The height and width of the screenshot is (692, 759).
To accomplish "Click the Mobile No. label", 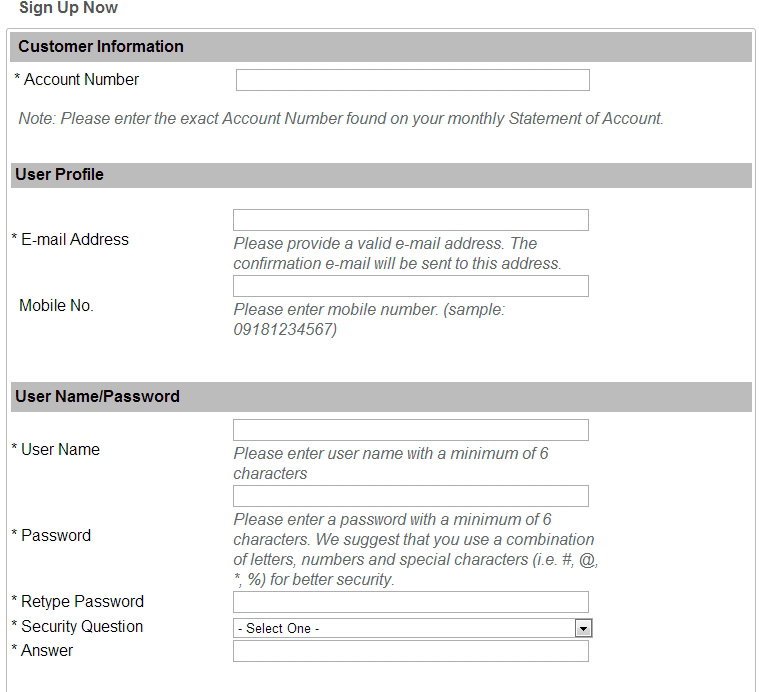I will (56, 306).
